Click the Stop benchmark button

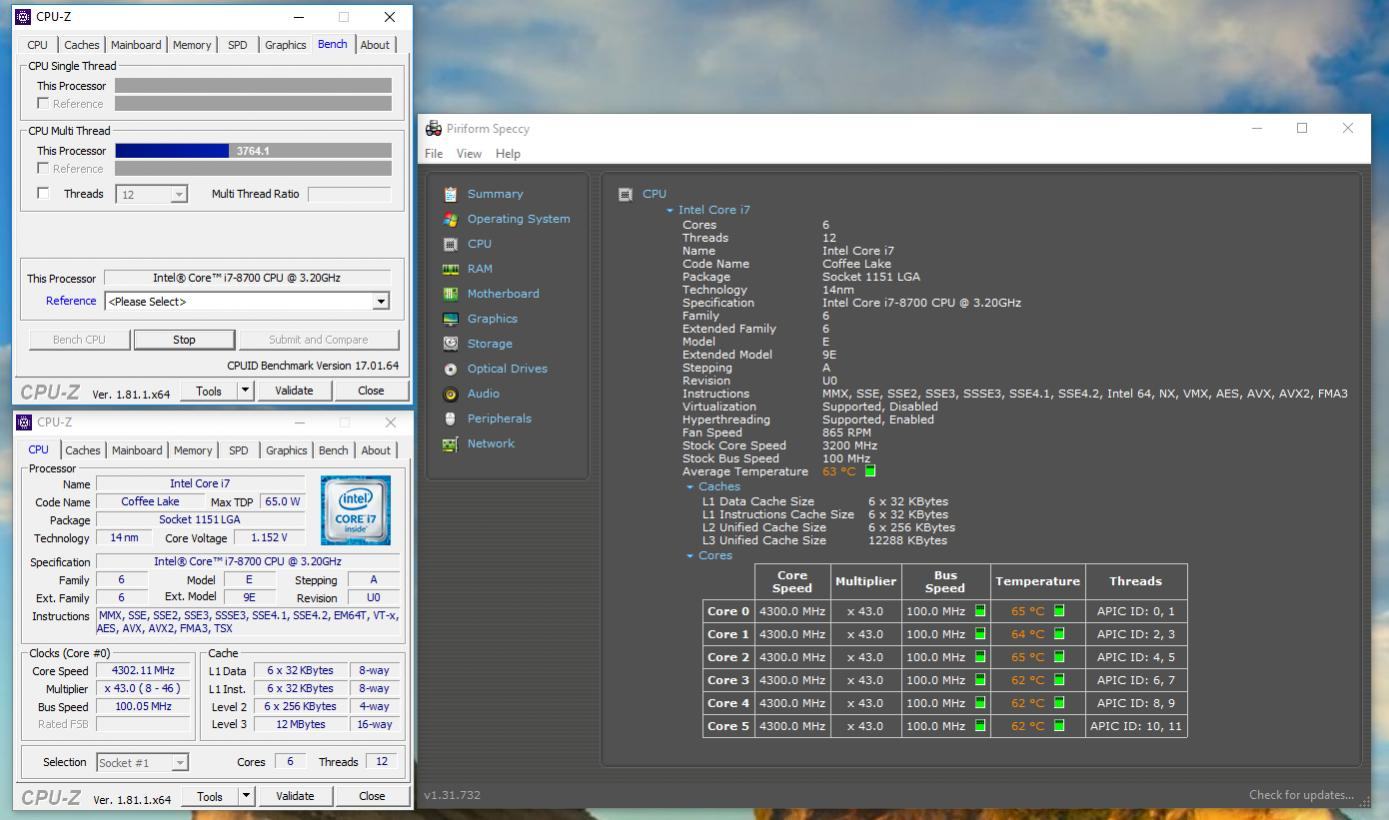point(184,340)
